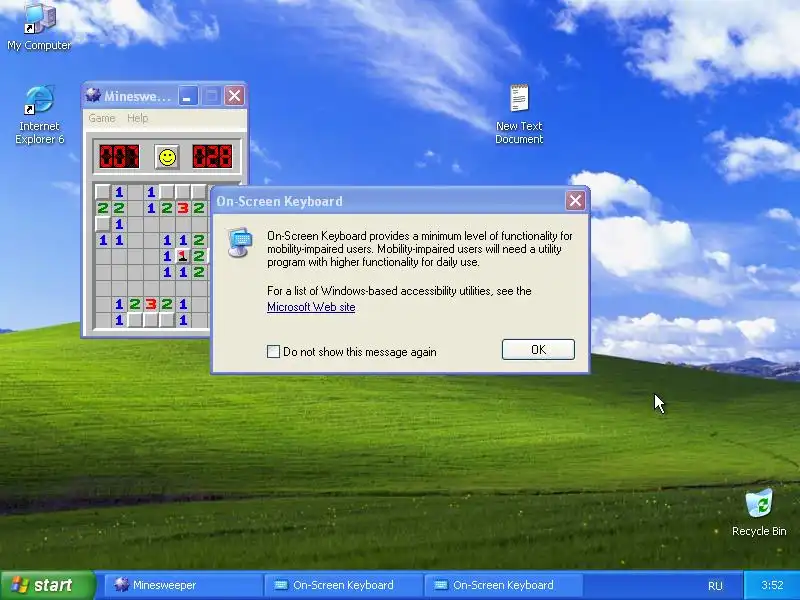This screenshot has height=600, width=800.
Task: Click the mine counter display reading 007
Action: click(119, 157)
